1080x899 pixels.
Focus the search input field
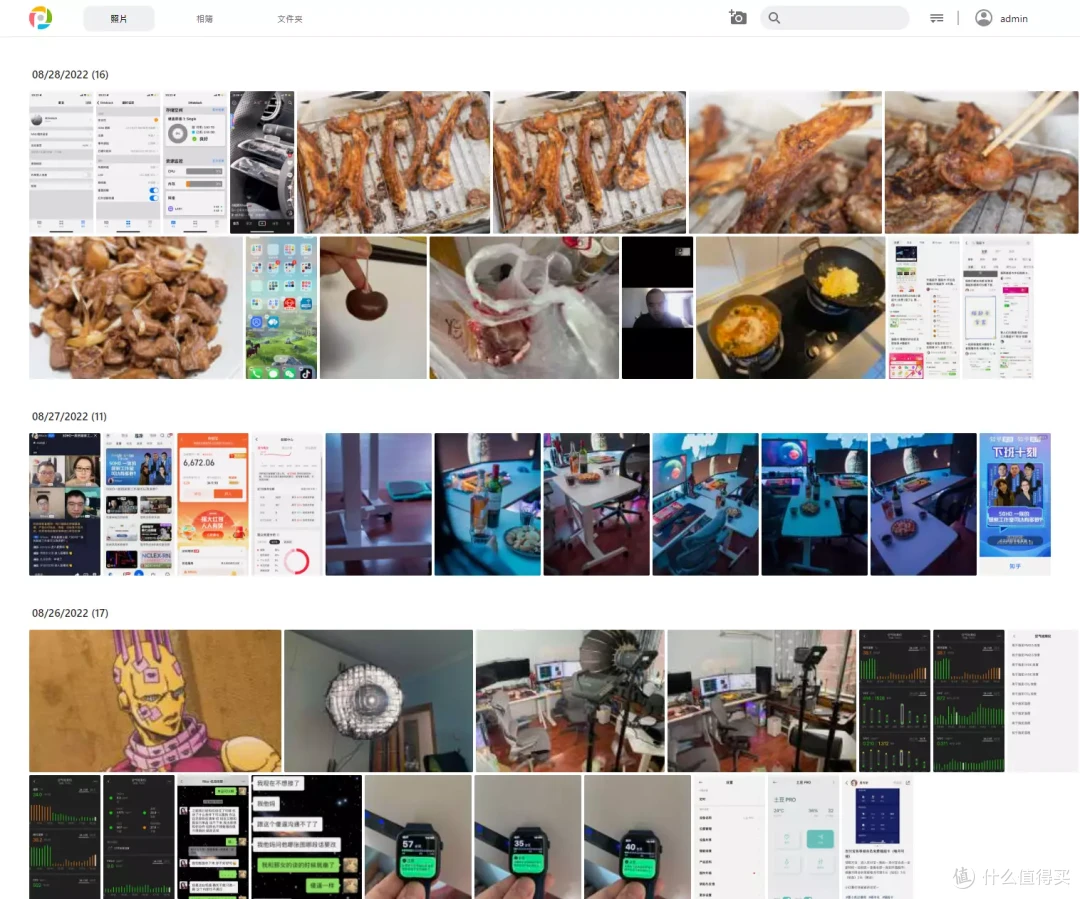click(834, 18)
